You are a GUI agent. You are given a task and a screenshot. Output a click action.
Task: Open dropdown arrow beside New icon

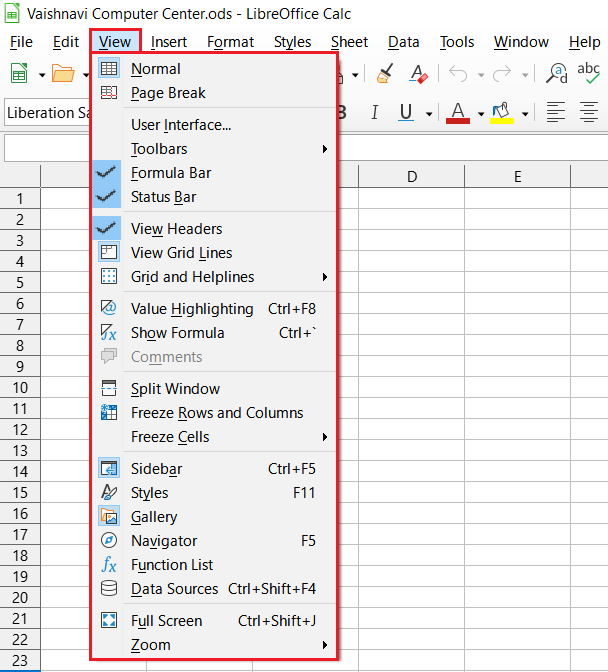(42, 75)
